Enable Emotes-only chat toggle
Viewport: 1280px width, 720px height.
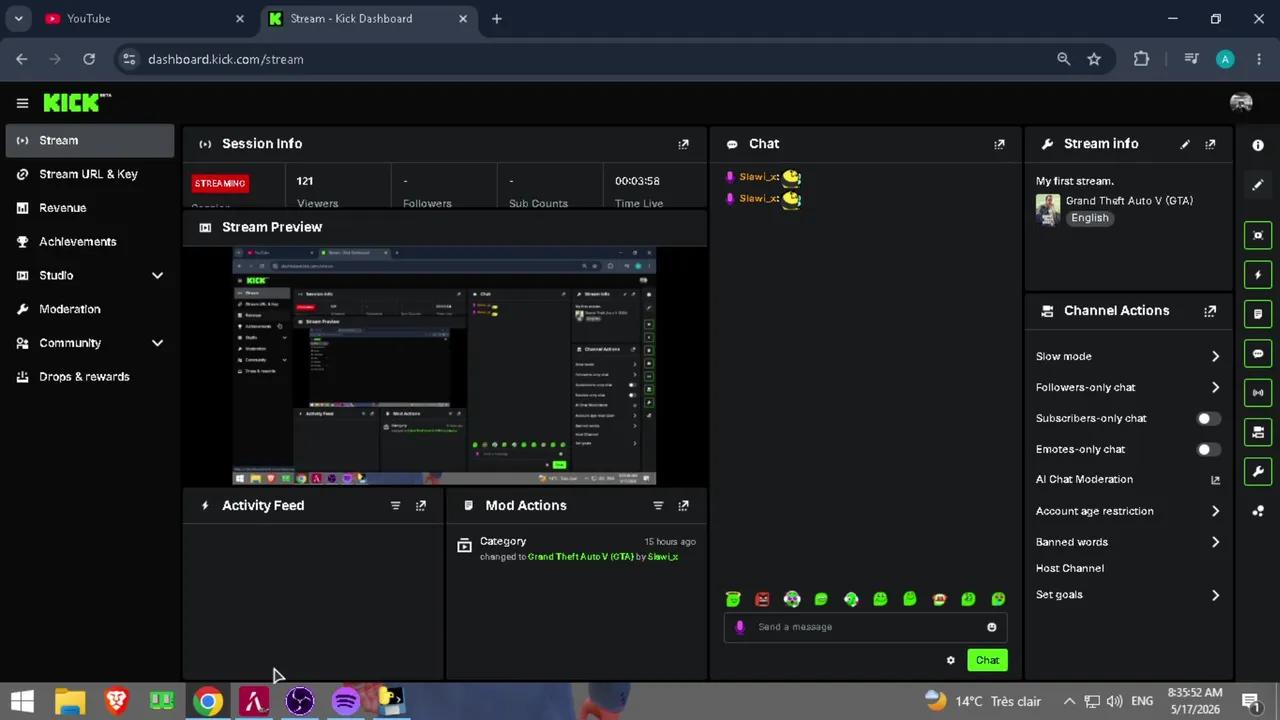[x=1209, y=450]
